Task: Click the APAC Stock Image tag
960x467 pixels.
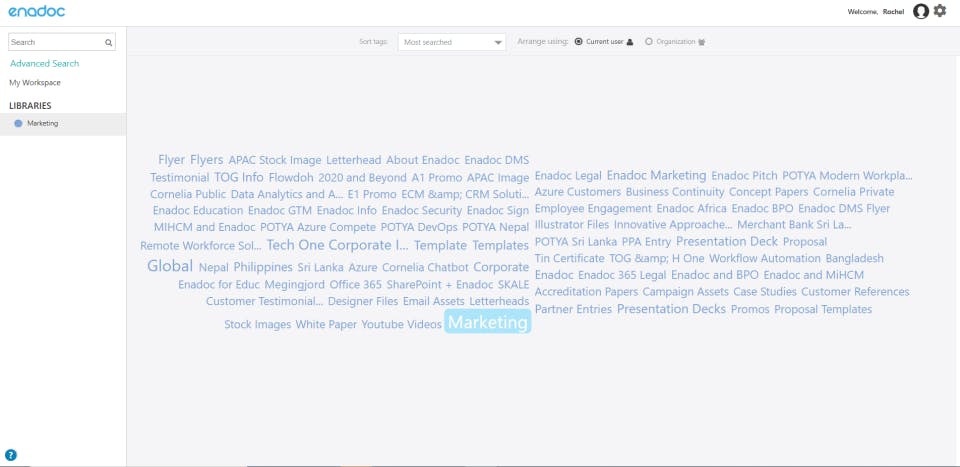Action: point(275,160)
